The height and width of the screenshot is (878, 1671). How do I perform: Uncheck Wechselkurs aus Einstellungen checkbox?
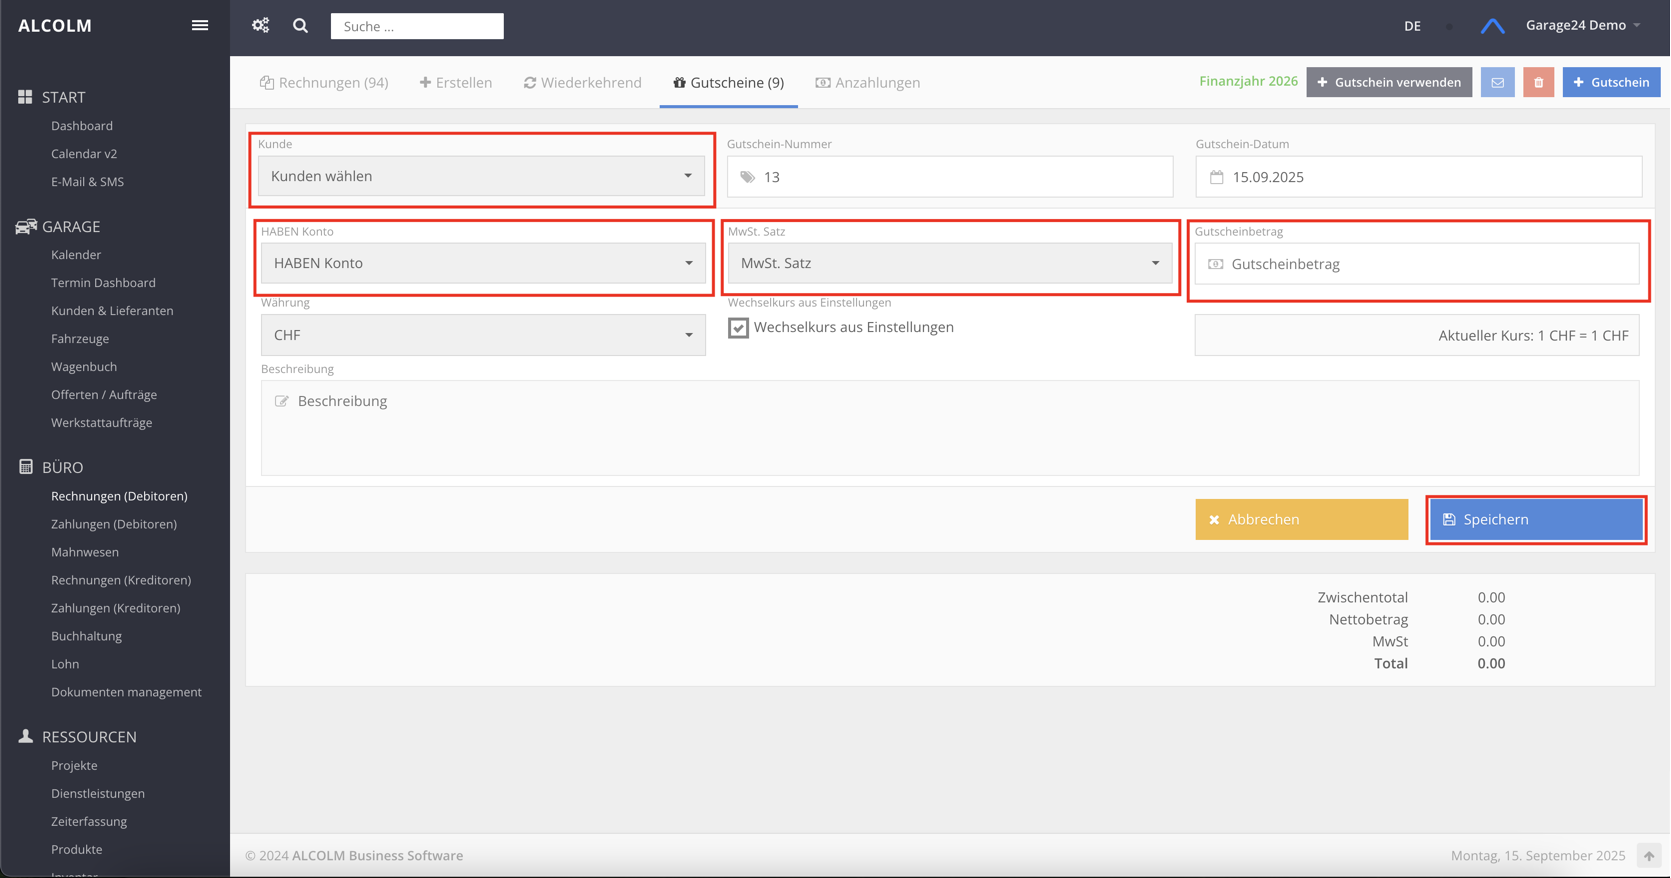(x=738, y=328)
